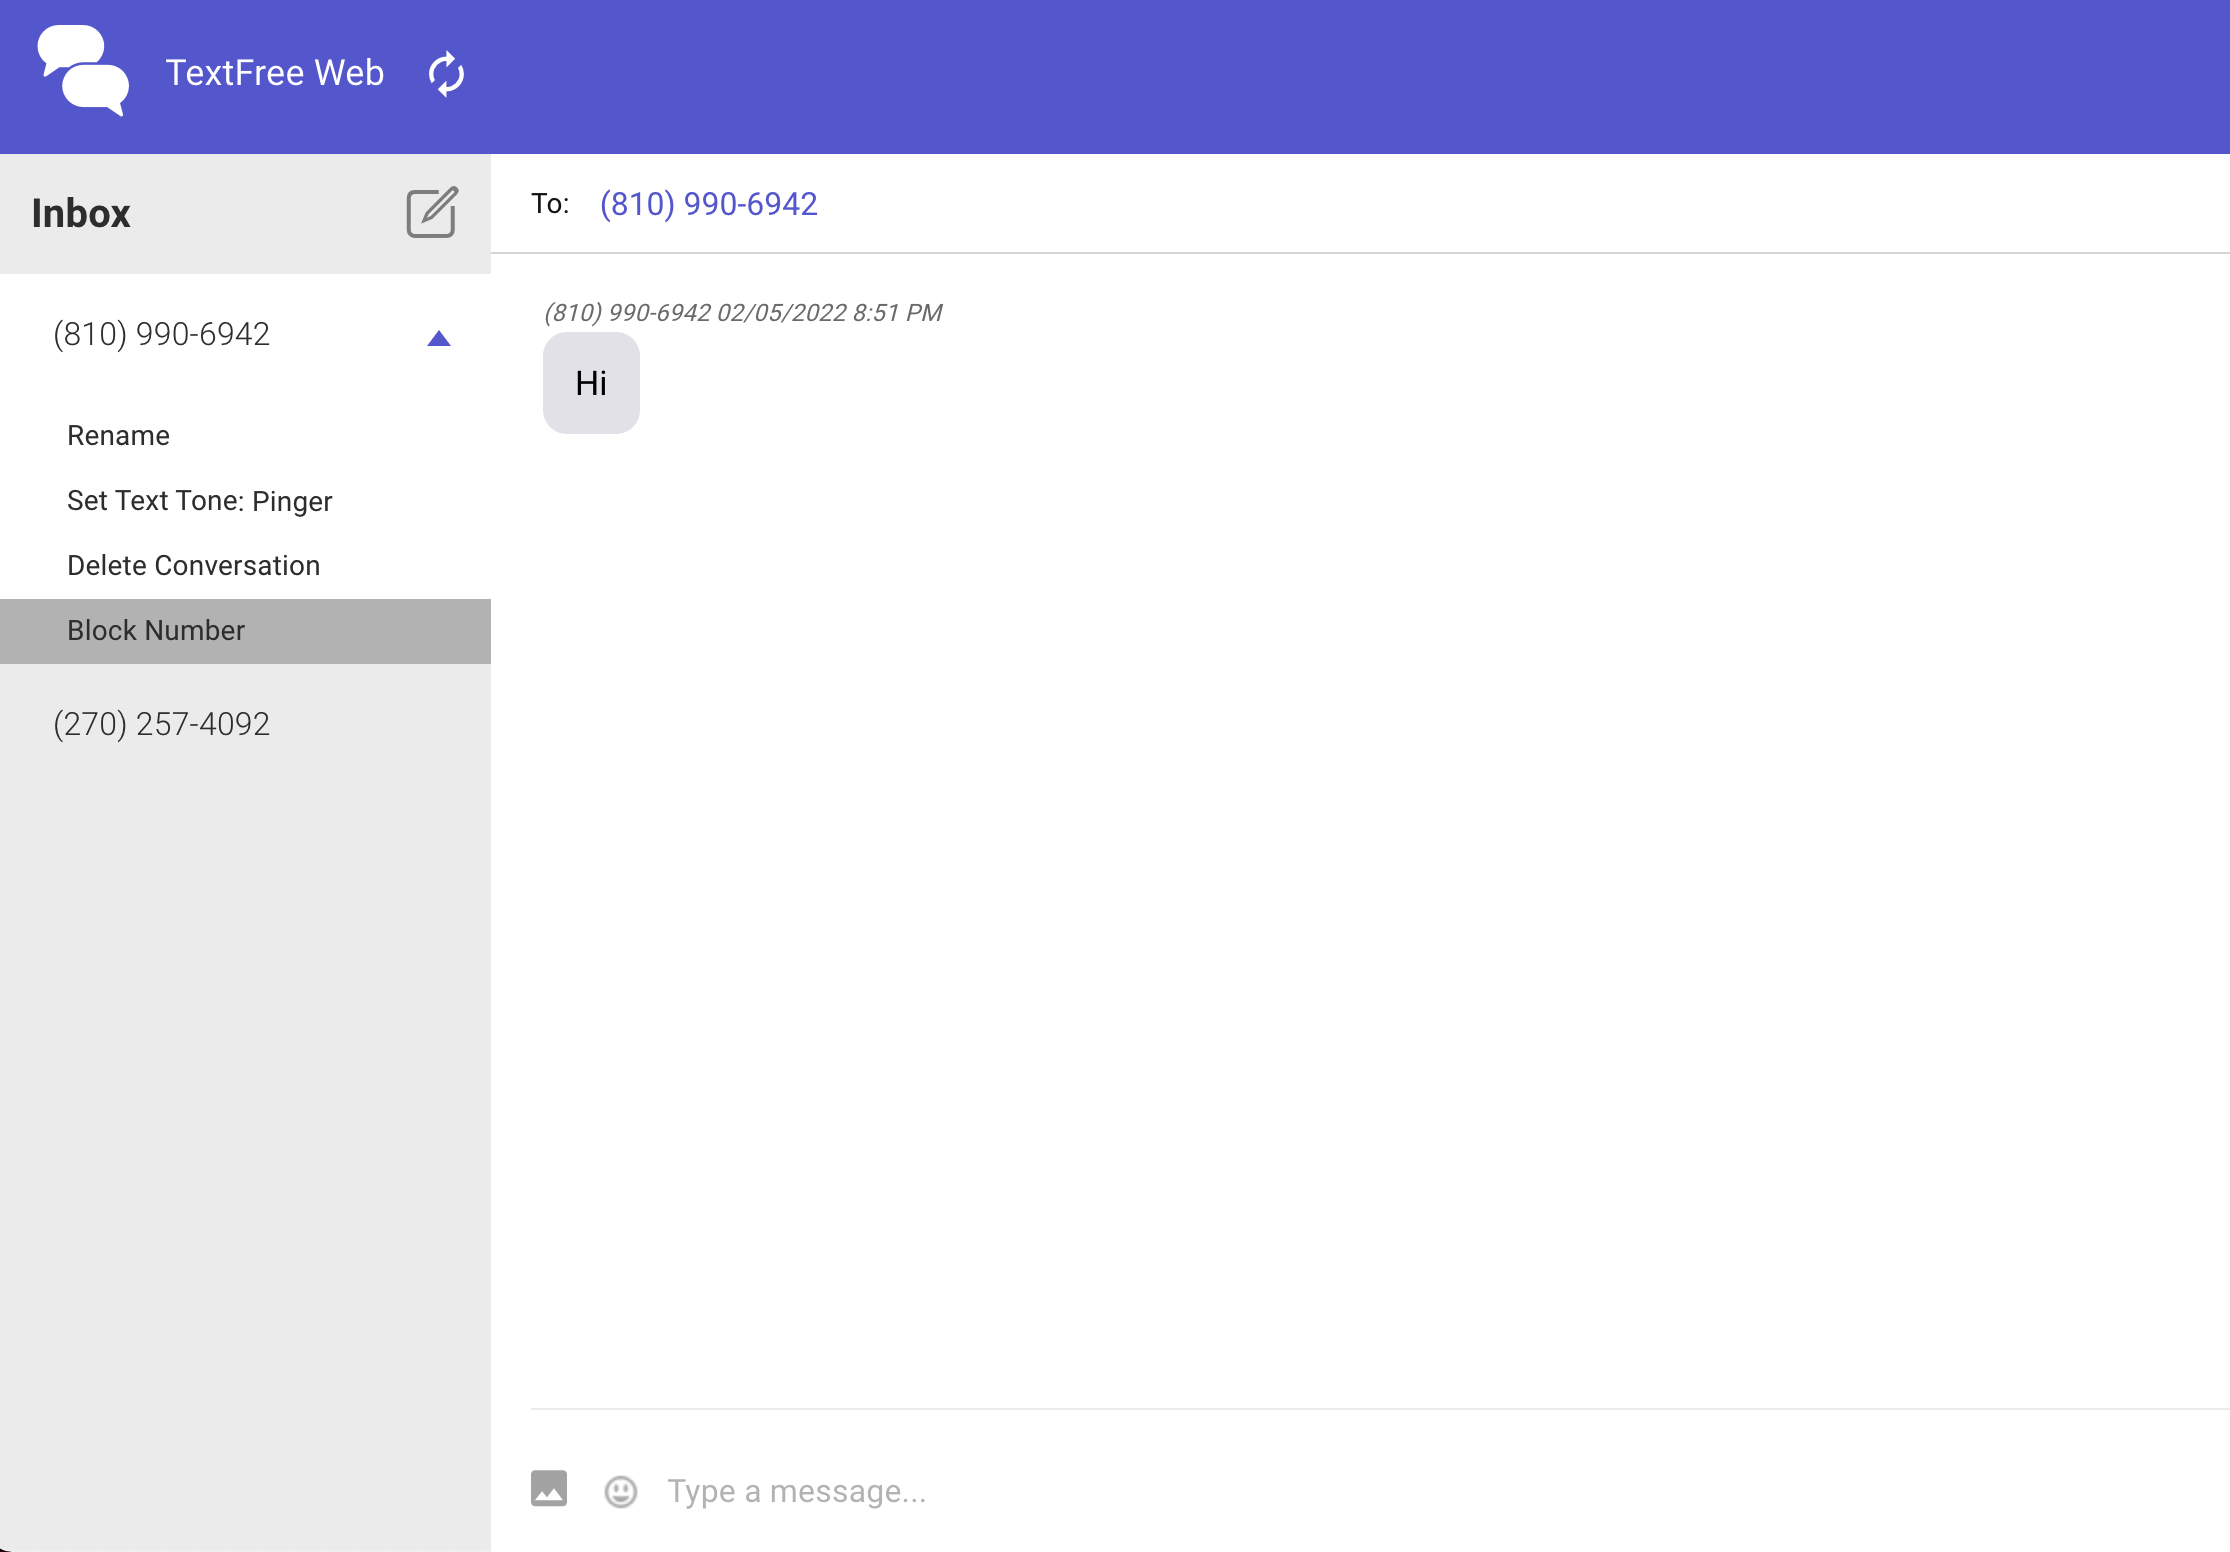This screenshot has width=2230, height=1552.
Task: Click the Hi message bubble
Action: click(x=591, y=383)
